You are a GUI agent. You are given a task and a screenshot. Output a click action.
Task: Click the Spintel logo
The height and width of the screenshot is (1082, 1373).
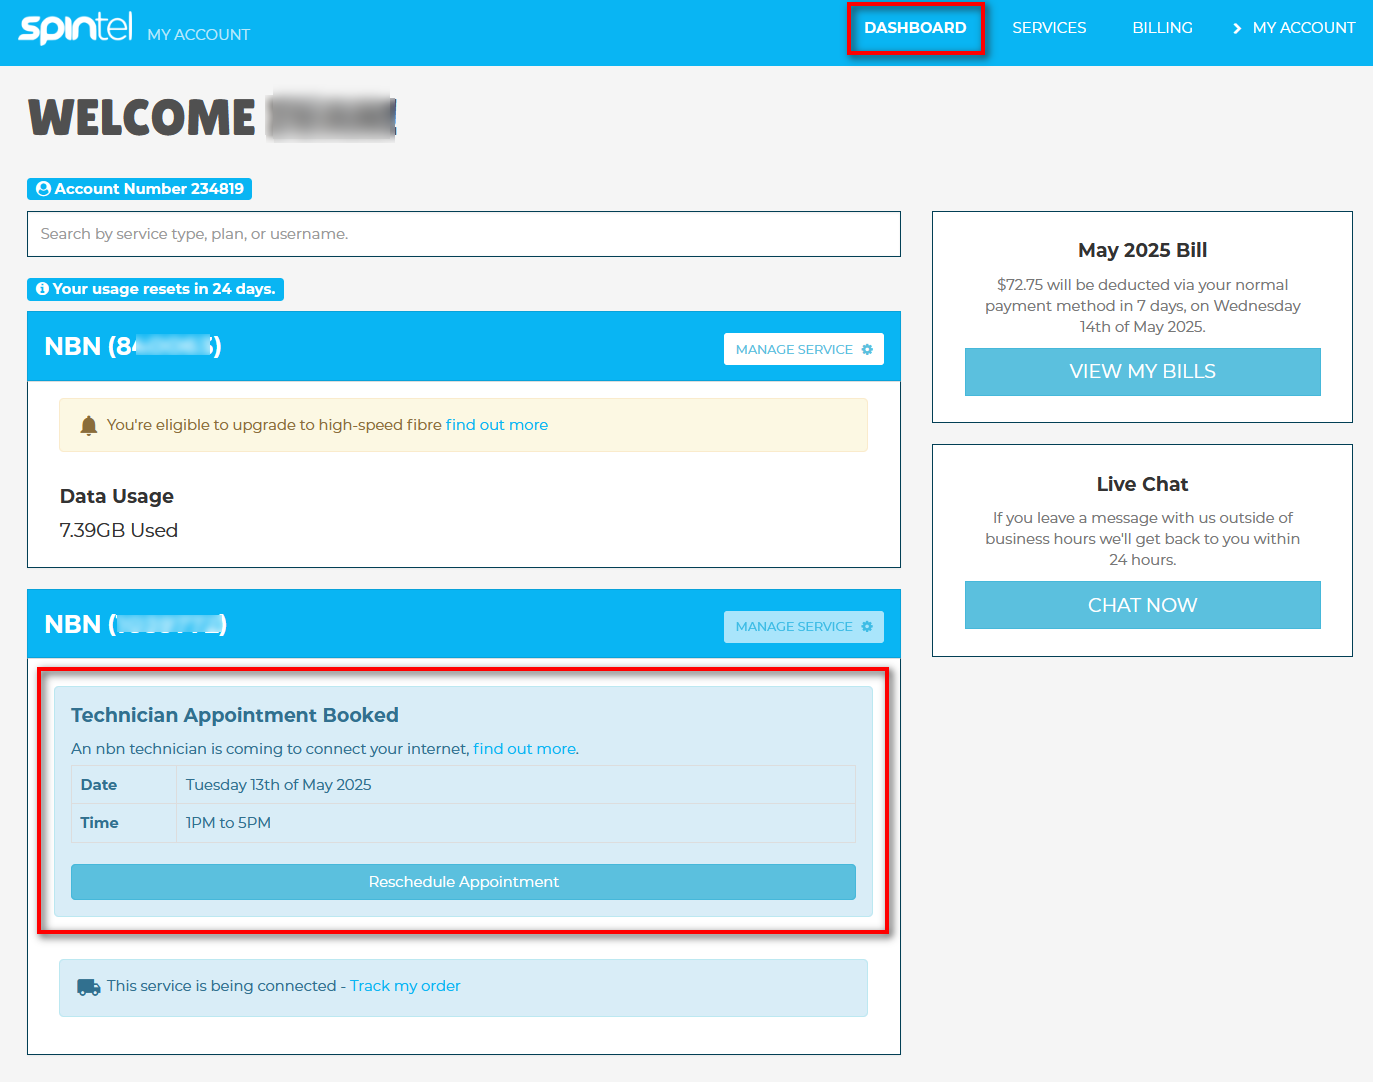[75, 28]
